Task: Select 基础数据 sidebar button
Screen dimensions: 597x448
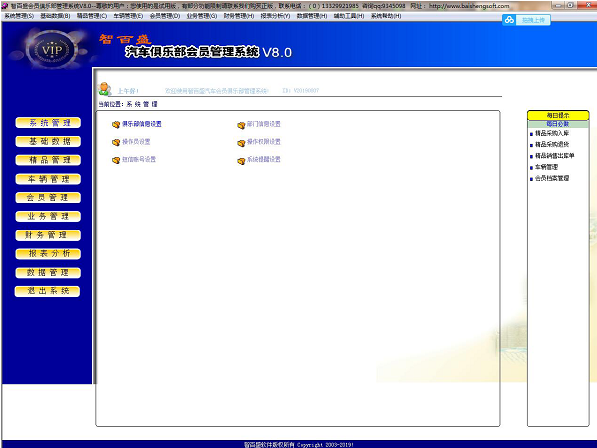Action: point(48,141)
